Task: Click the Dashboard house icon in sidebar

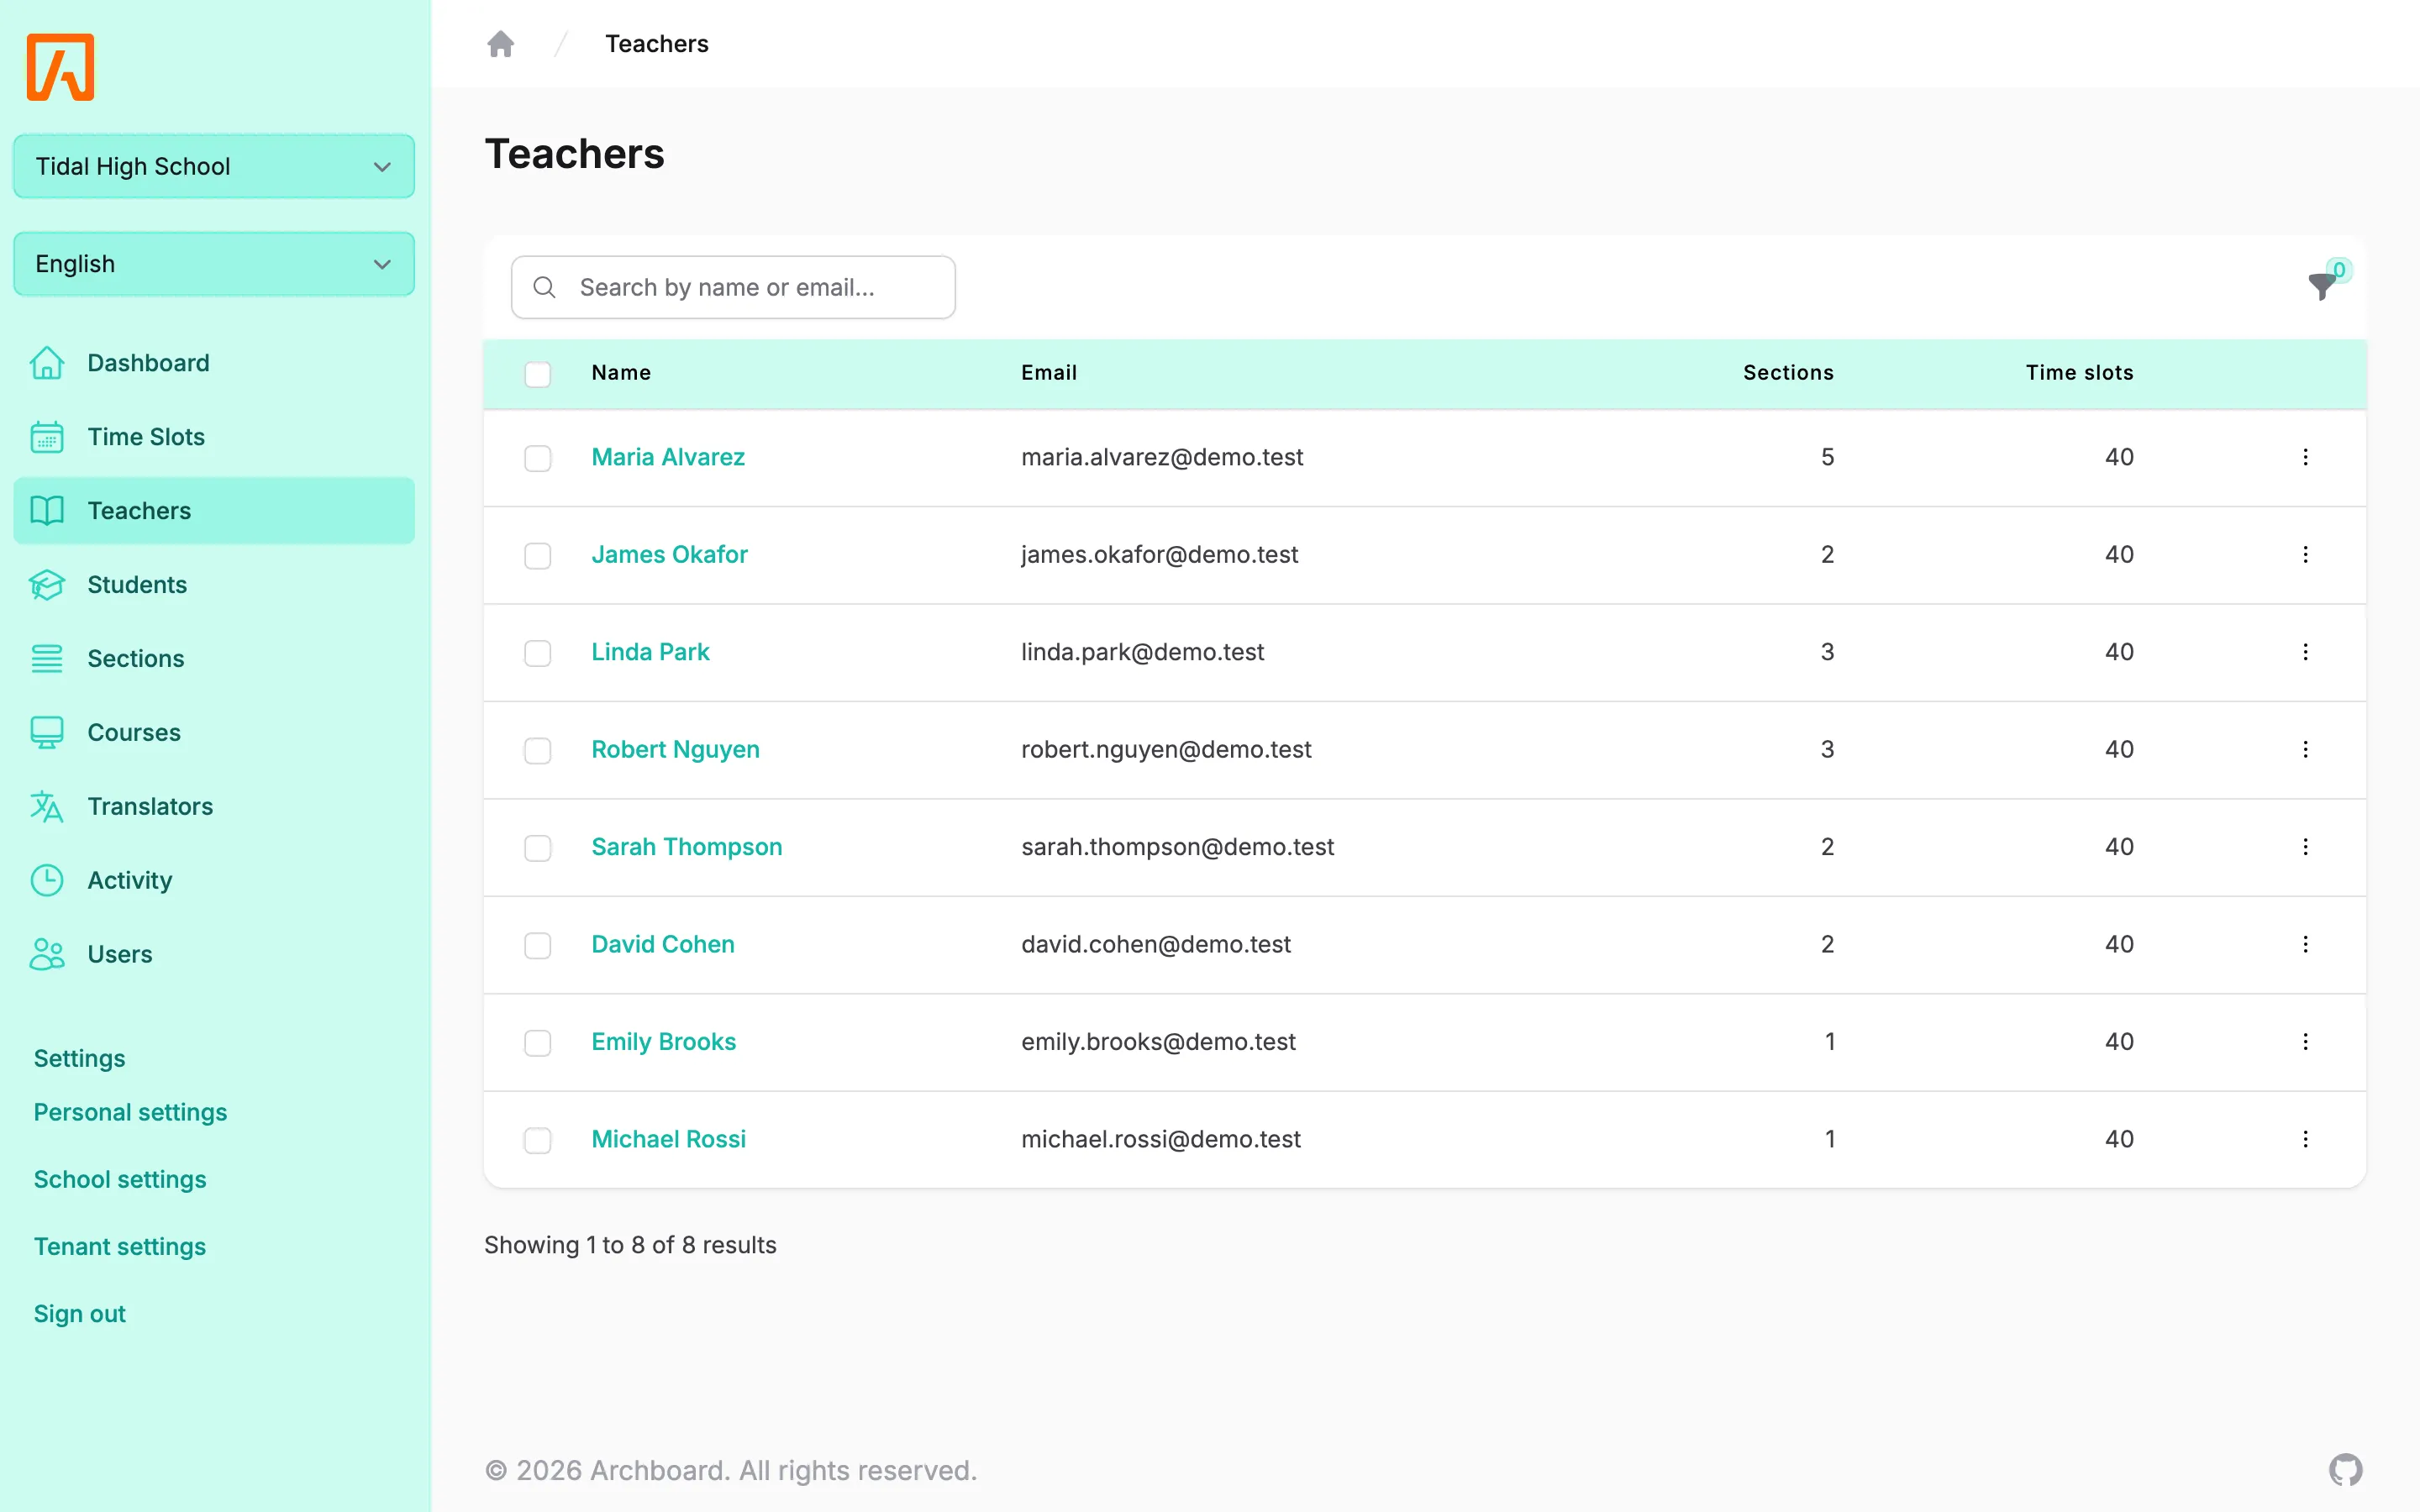Action: (47, 363)
